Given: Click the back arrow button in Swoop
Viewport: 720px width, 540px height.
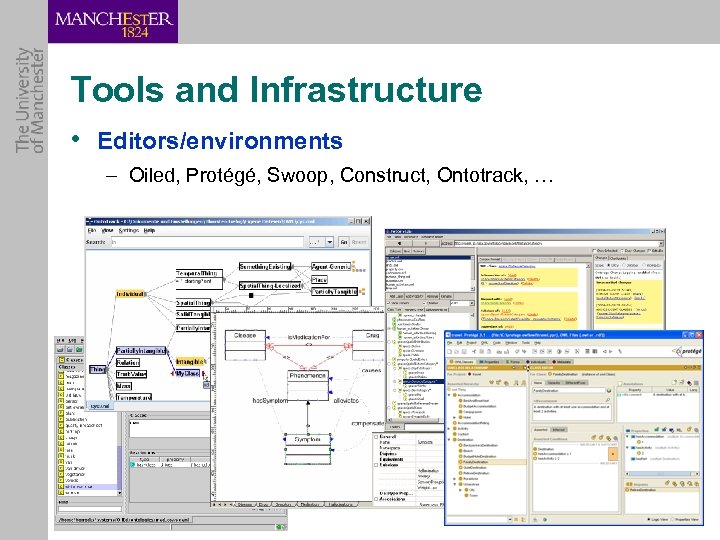Looking at the screenshot, I should (399, 243).
